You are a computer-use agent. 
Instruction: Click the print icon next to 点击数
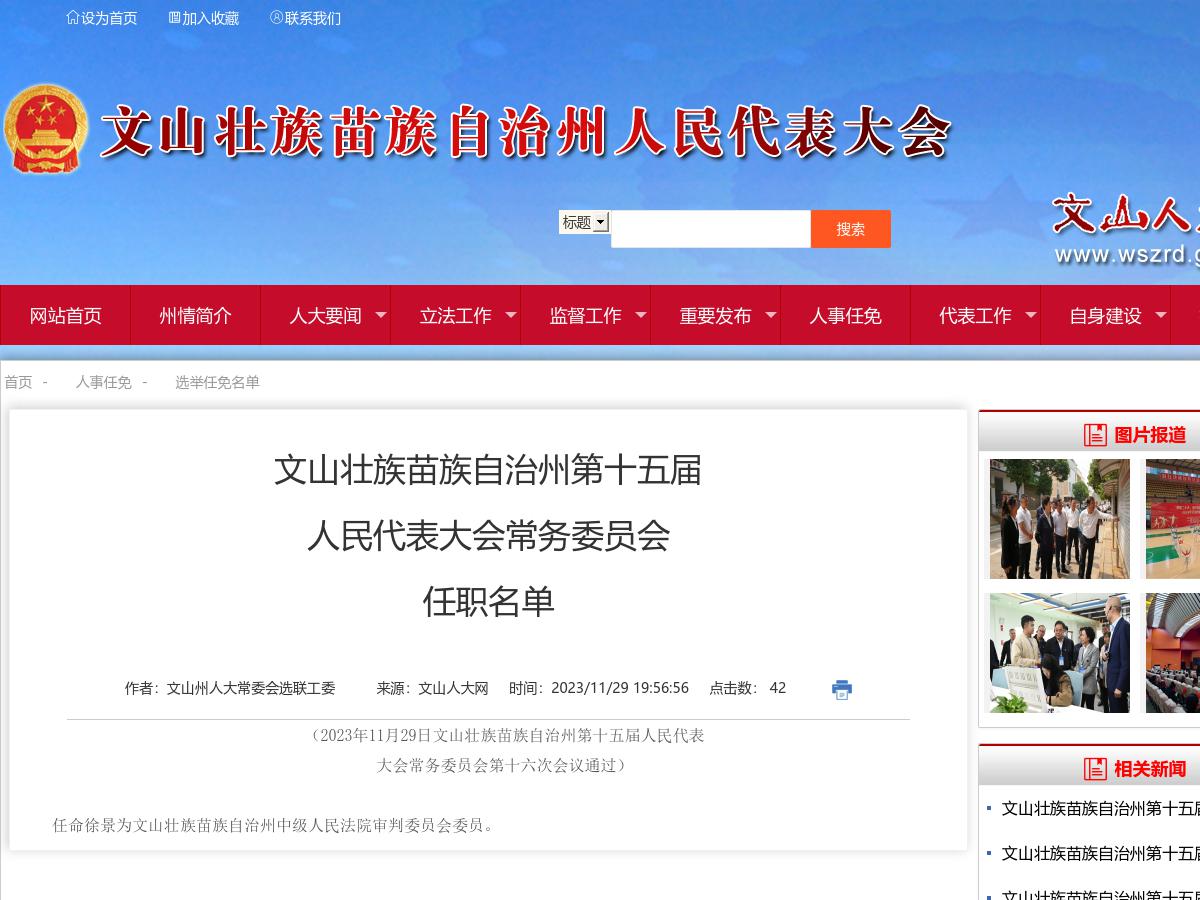tap(841, 689)
